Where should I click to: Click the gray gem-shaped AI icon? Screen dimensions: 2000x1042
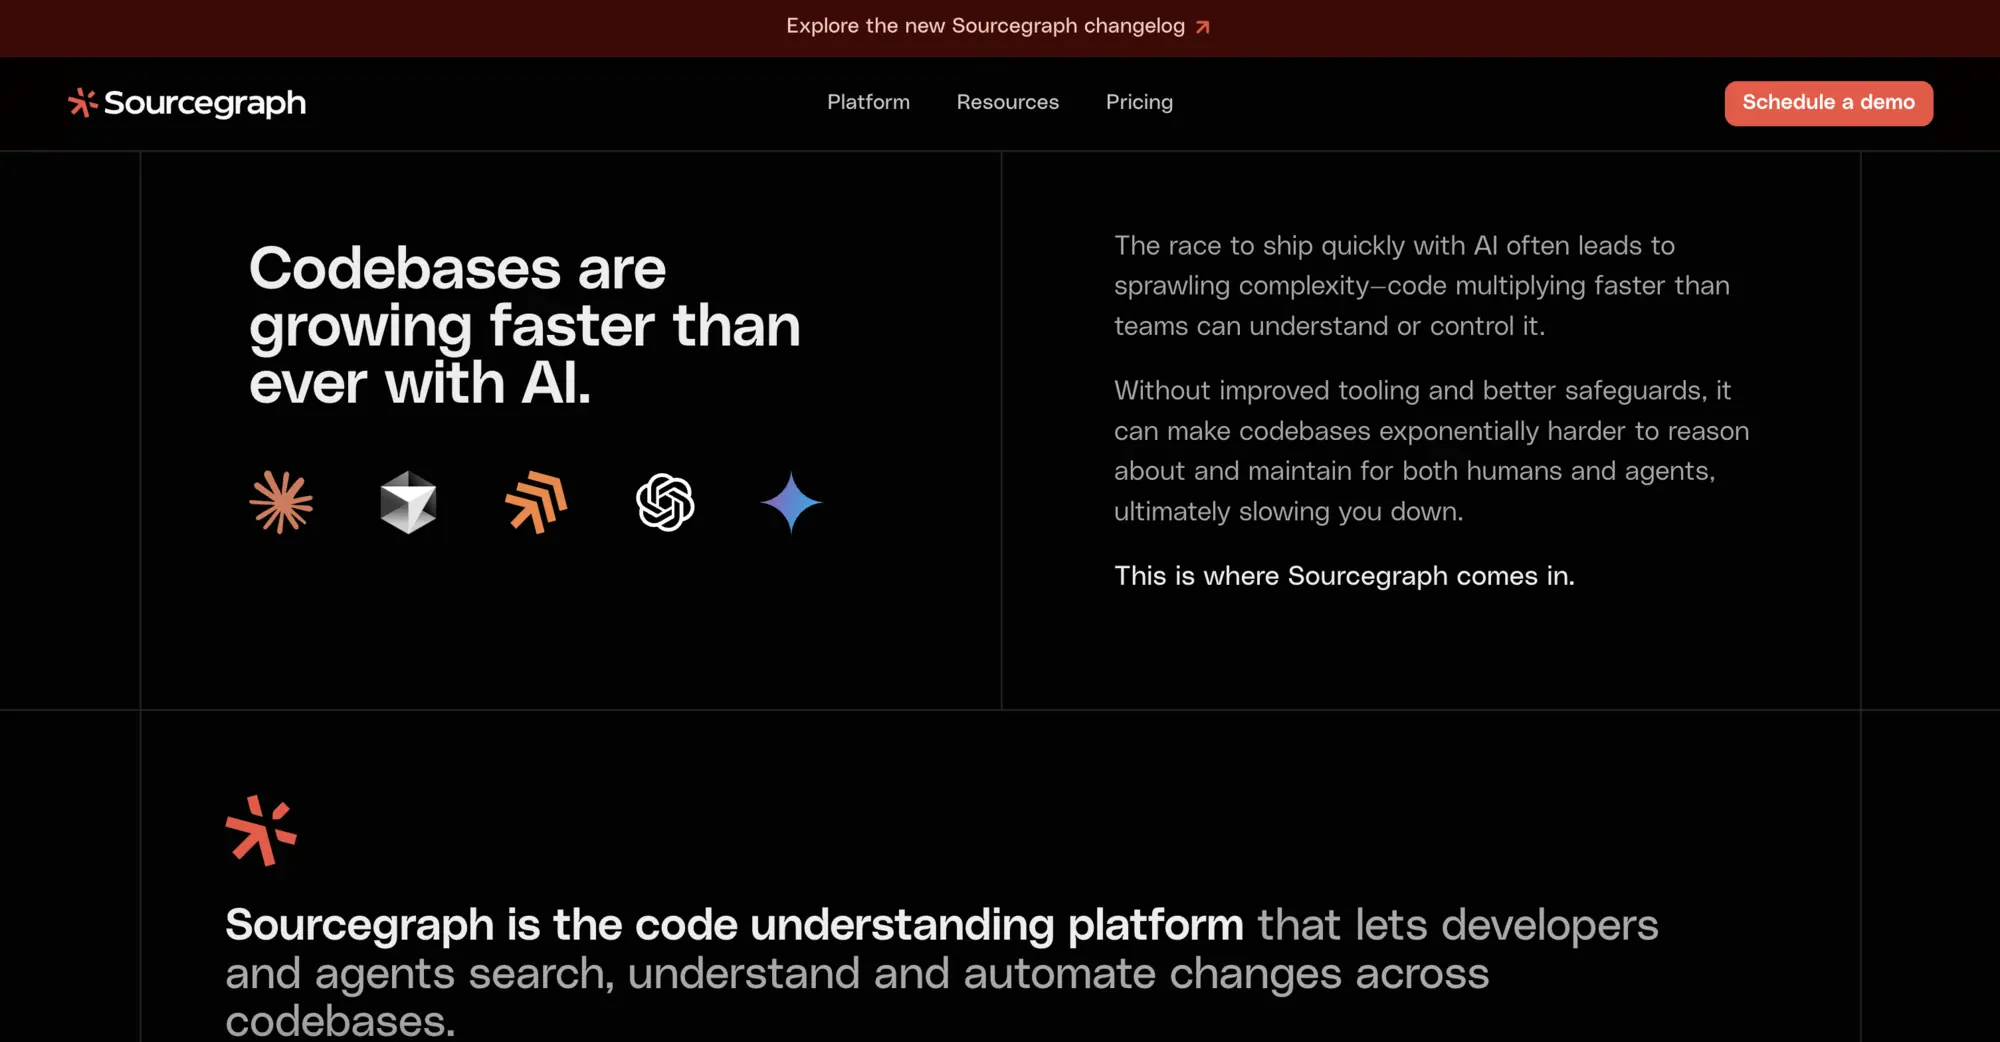click(x=408, y=502)
